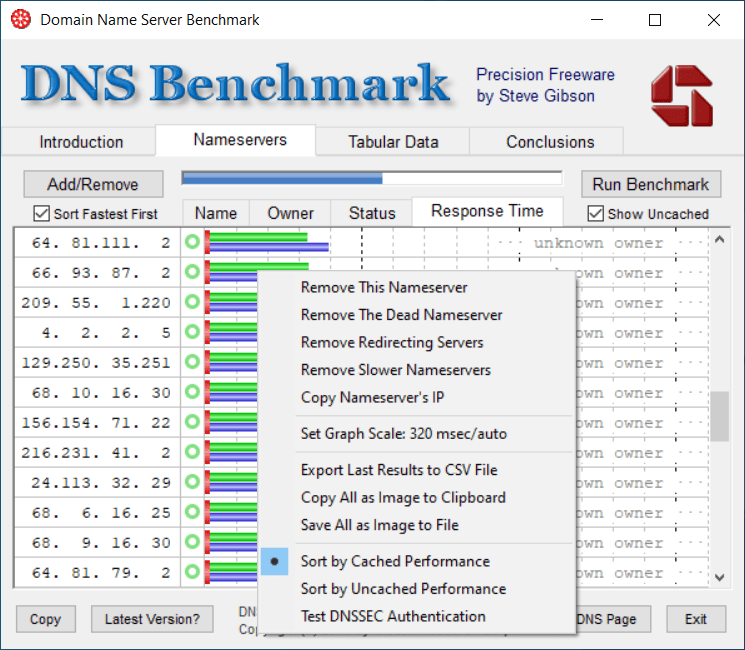Click the status circle for 68.6.16.25
This screenshot has height=650, width=745.
(x=192, y=512)
